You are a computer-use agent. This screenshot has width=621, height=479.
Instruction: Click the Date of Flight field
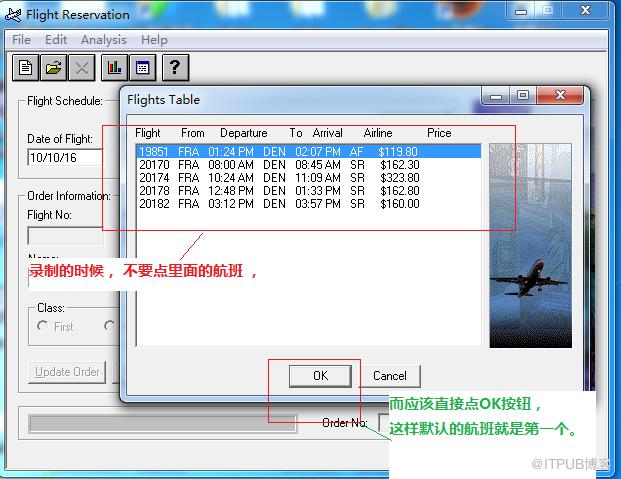tap(65, 157)
